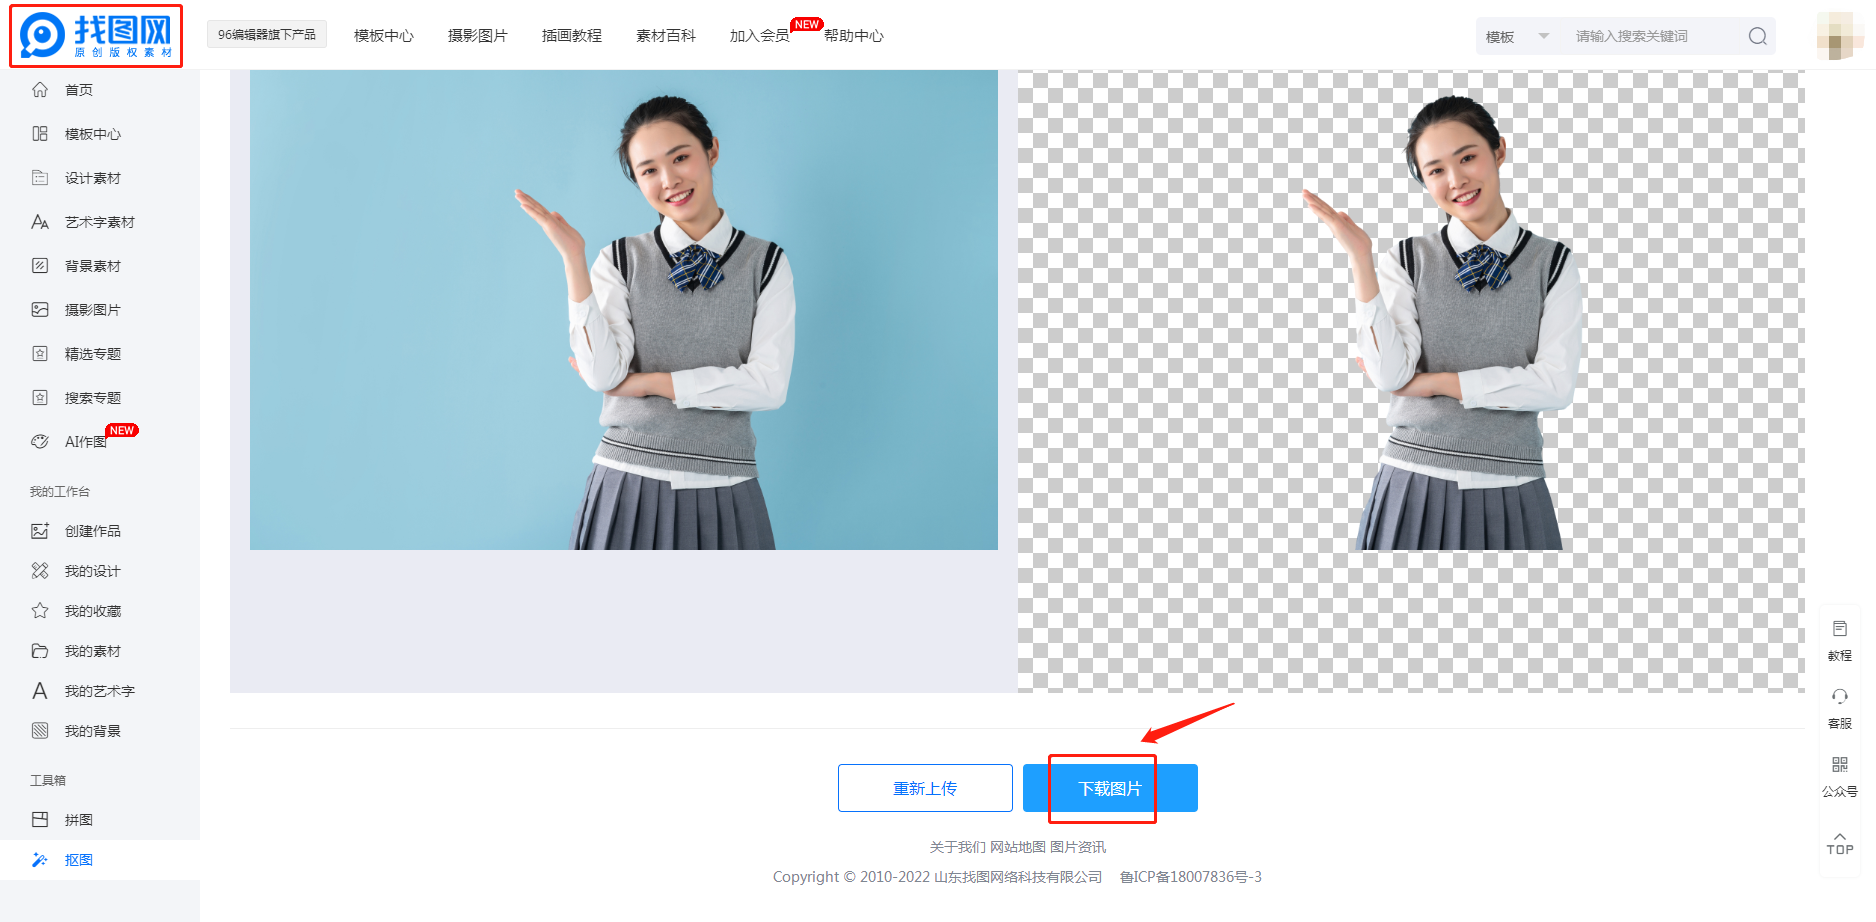
Task: Click the 抠图 magic wand icon
Action: point(40,859)
